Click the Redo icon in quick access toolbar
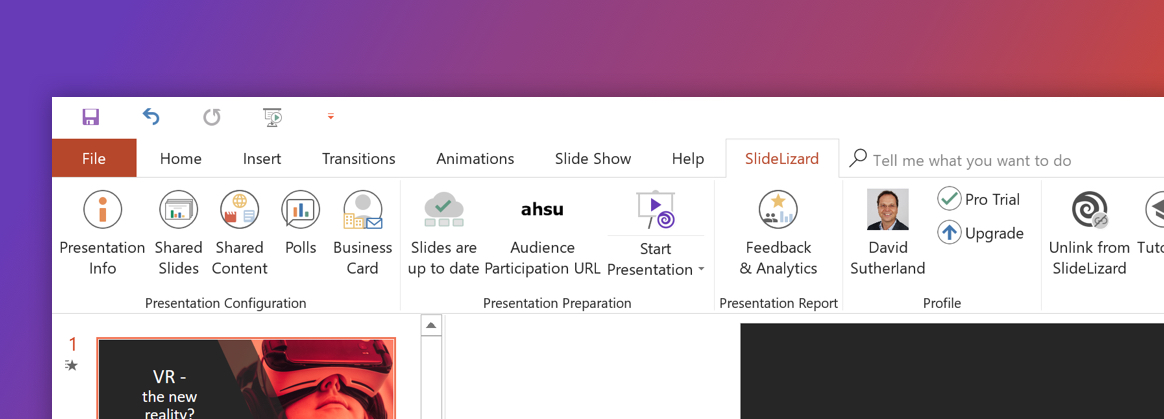 (212, 117)
